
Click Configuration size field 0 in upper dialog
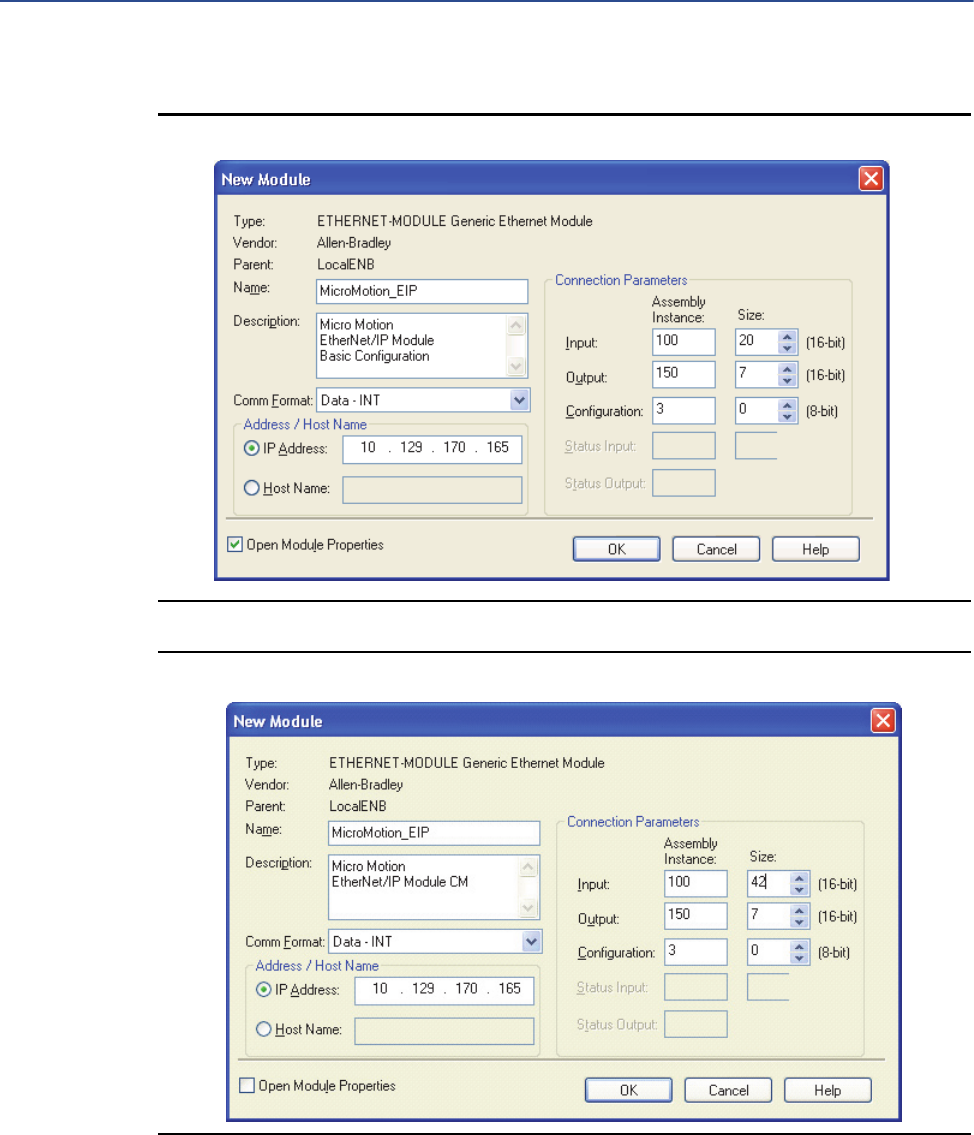(x=757, y=410)
